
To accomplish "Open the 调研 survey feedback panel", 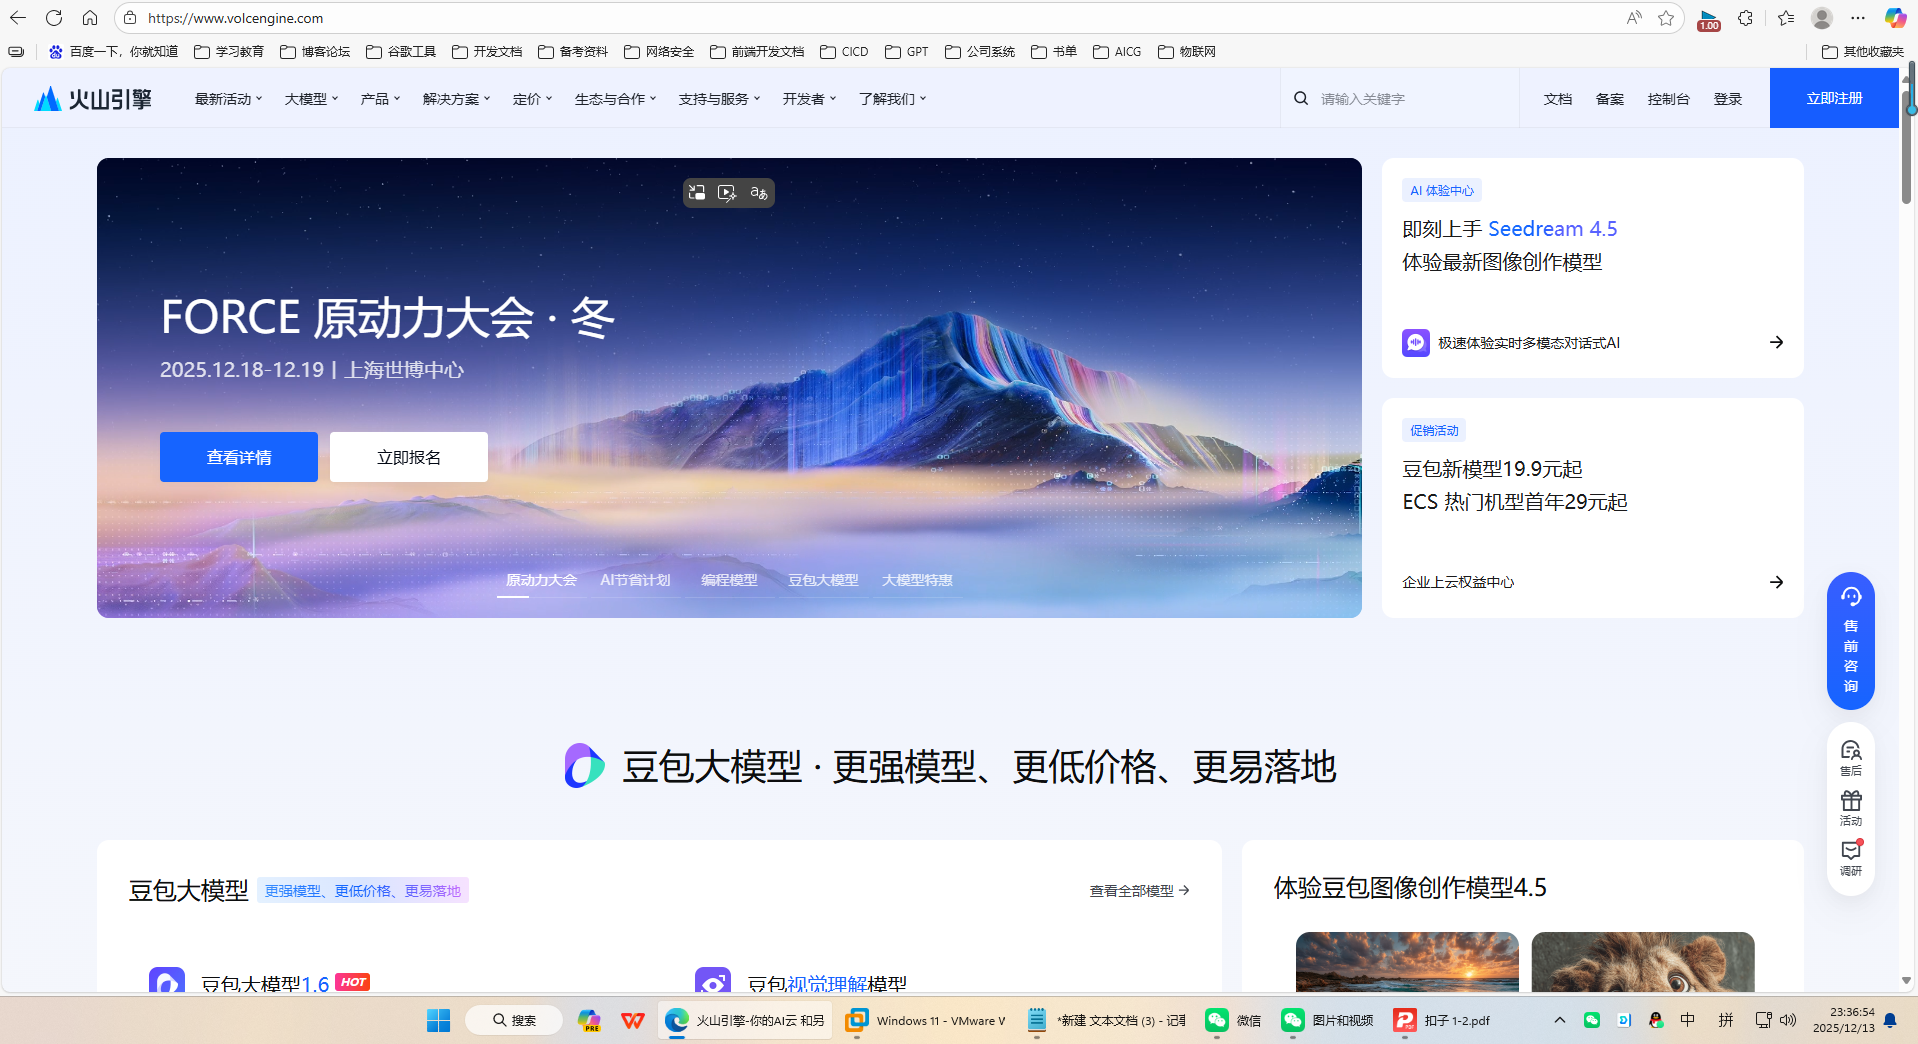I will (x=1850, y=857).
